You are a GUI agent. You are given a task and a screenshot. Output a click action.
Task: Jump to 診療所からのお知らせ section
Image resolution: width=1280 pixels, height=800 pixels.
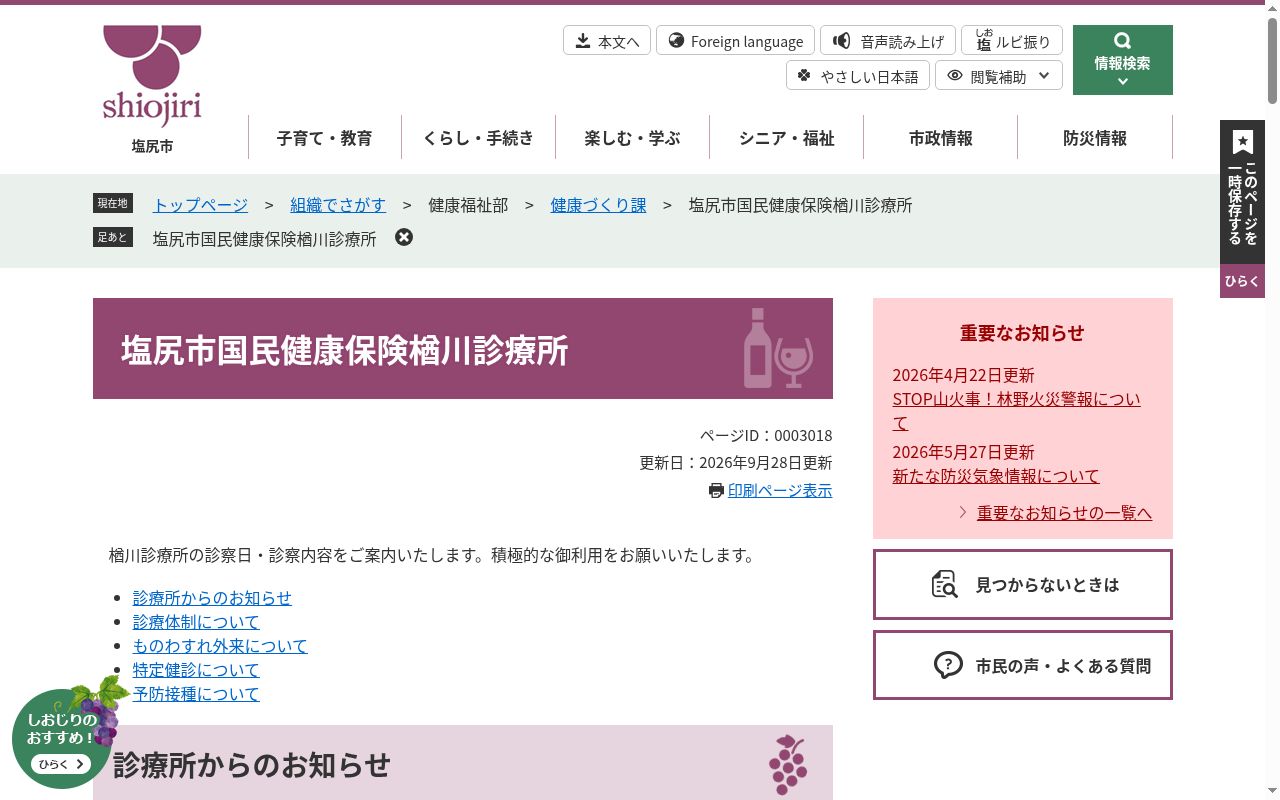pyautogui.click(x=212, y=598)
